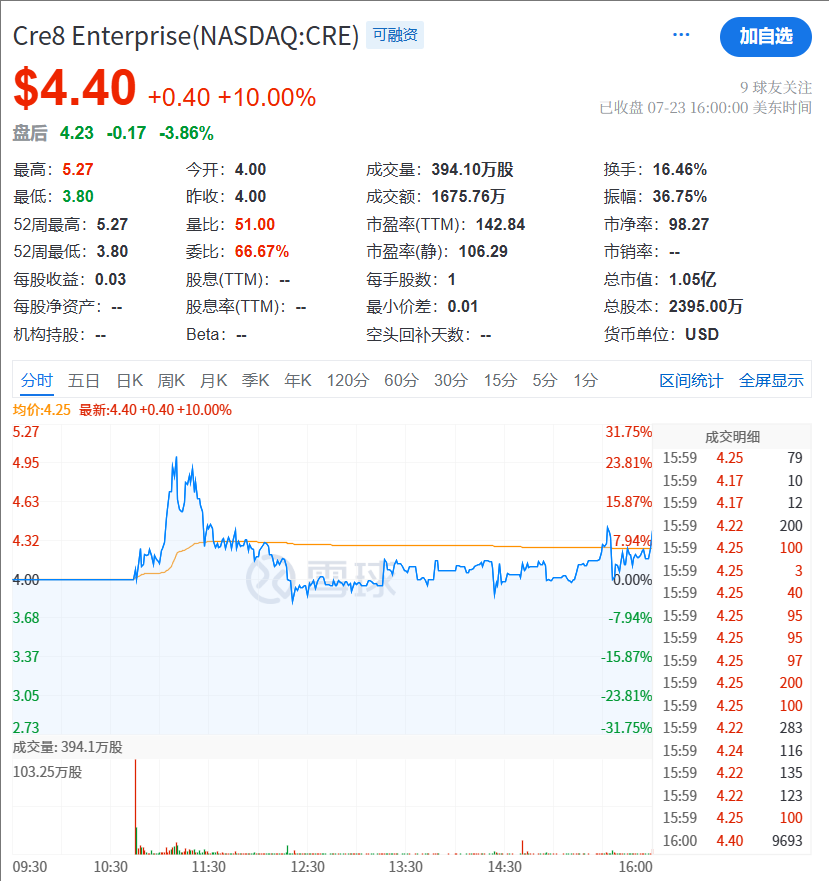Click the 成交额 value 1675.76万

[468, 196]
